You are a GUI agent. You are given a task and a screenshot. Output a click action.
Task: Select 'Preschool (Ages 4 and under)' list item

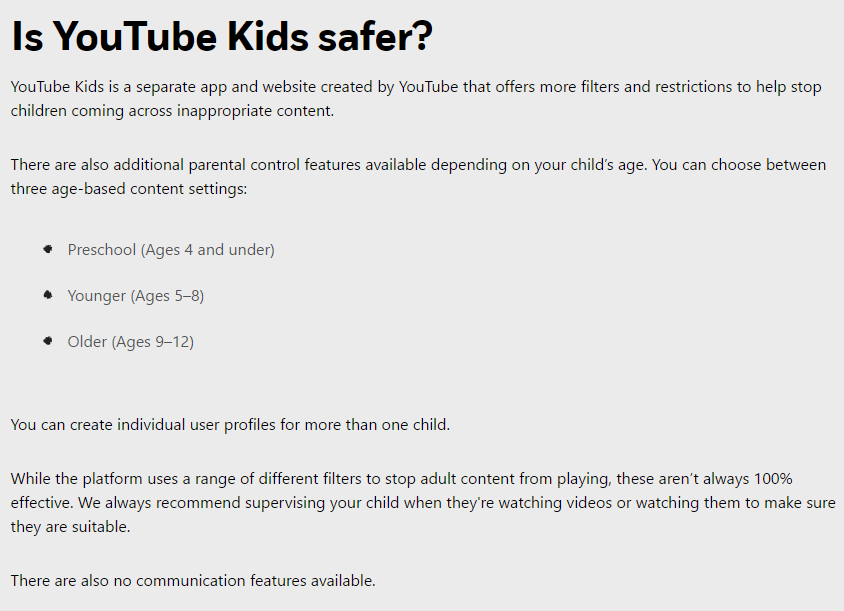click(171, 250)
